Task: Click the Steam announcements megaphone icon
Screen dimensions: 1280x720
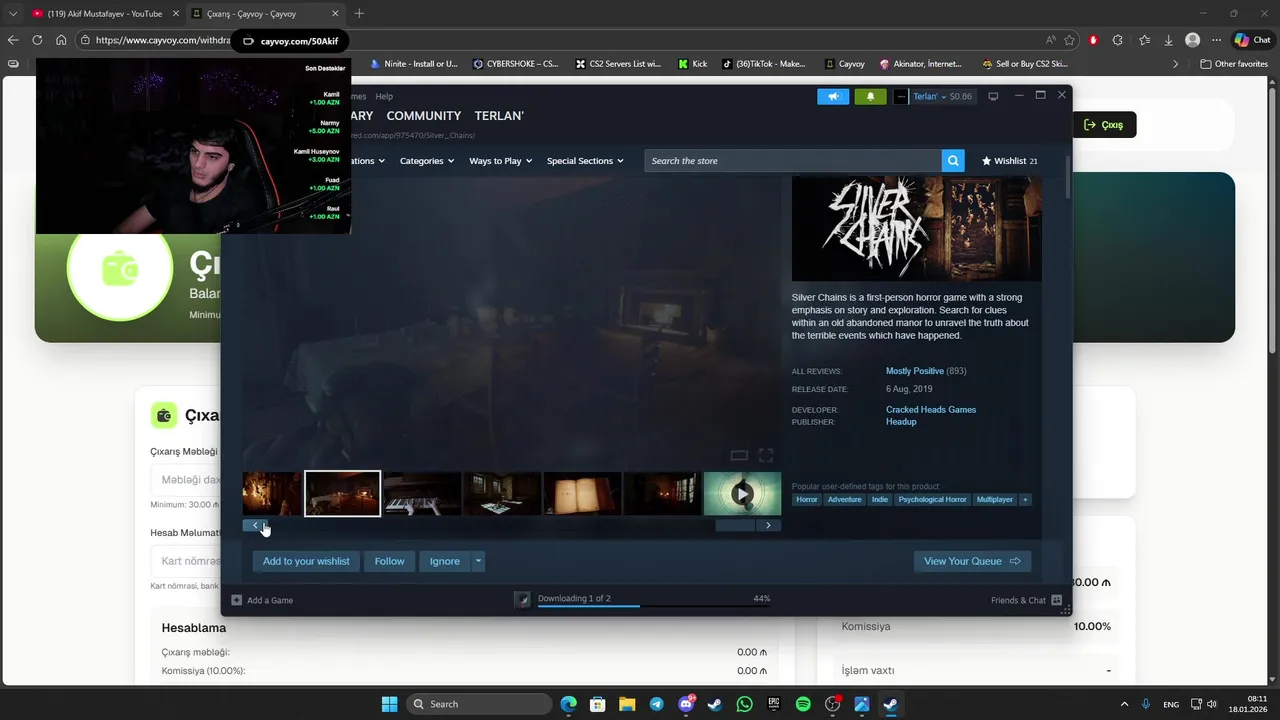Action: (x=832, y=97)
